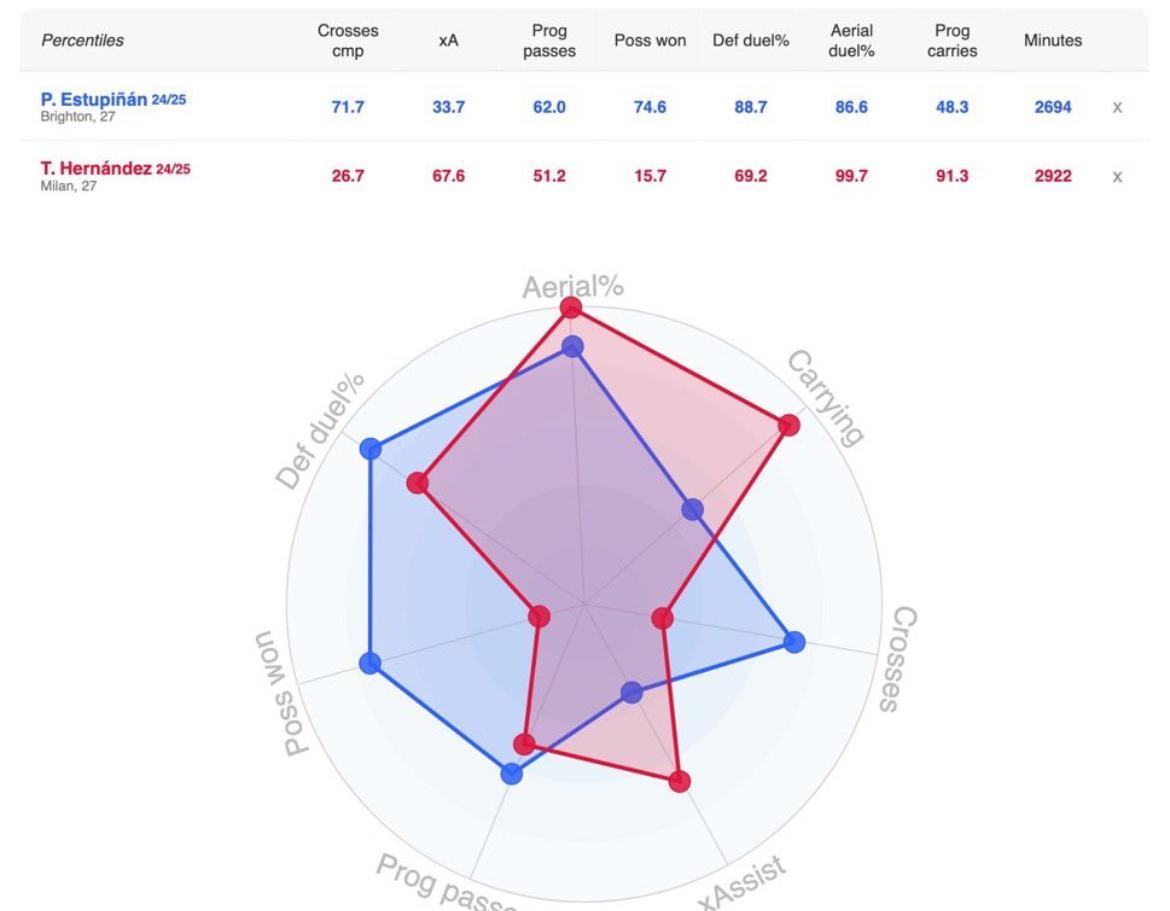This screenshot has height=911, width=1170.
Task: Remove P. Estupiñán row with x button
Action: (1117, 107)
